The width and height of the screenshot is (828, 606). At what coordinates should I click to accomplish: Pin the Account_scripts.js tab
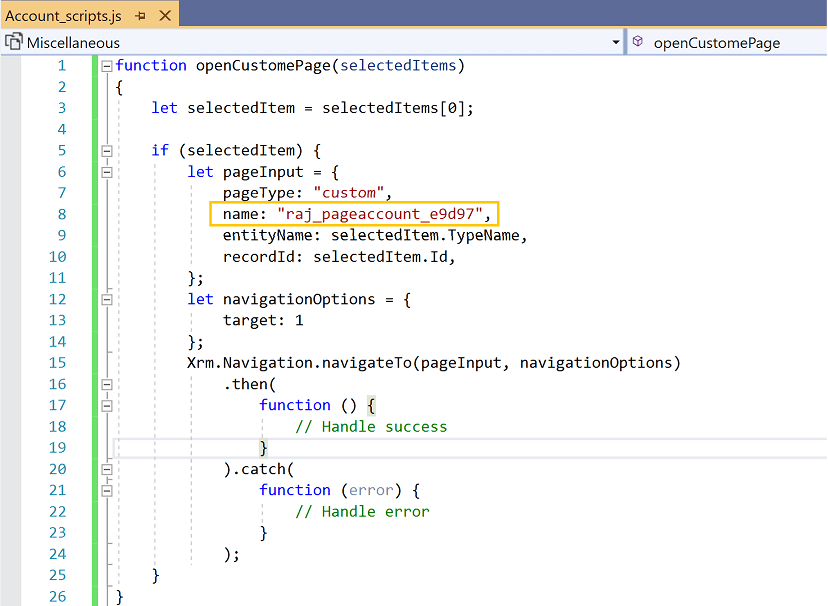coord(140,16)
